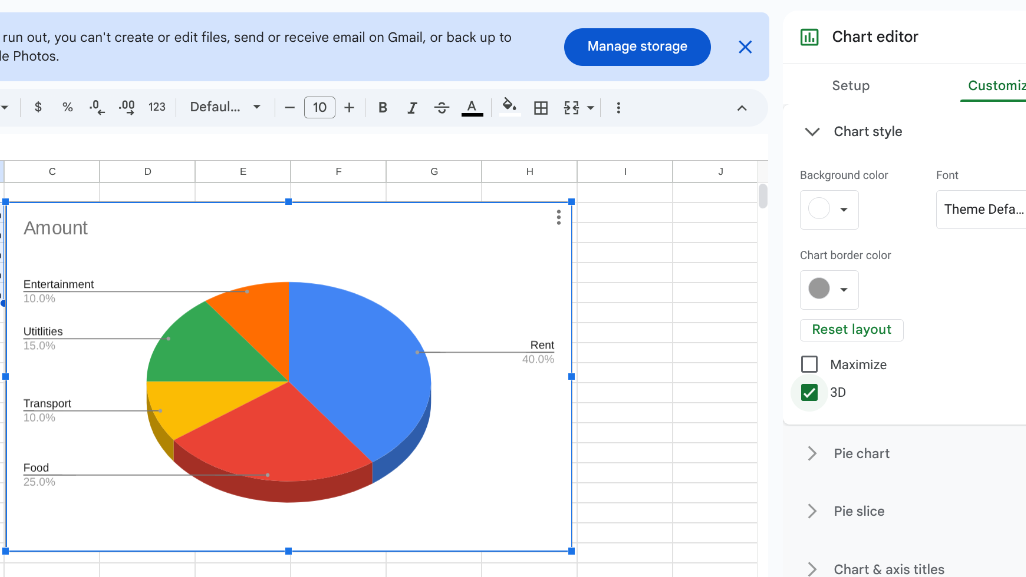
Task: Collapse the Chart style section
Action: tap(813, 132)
